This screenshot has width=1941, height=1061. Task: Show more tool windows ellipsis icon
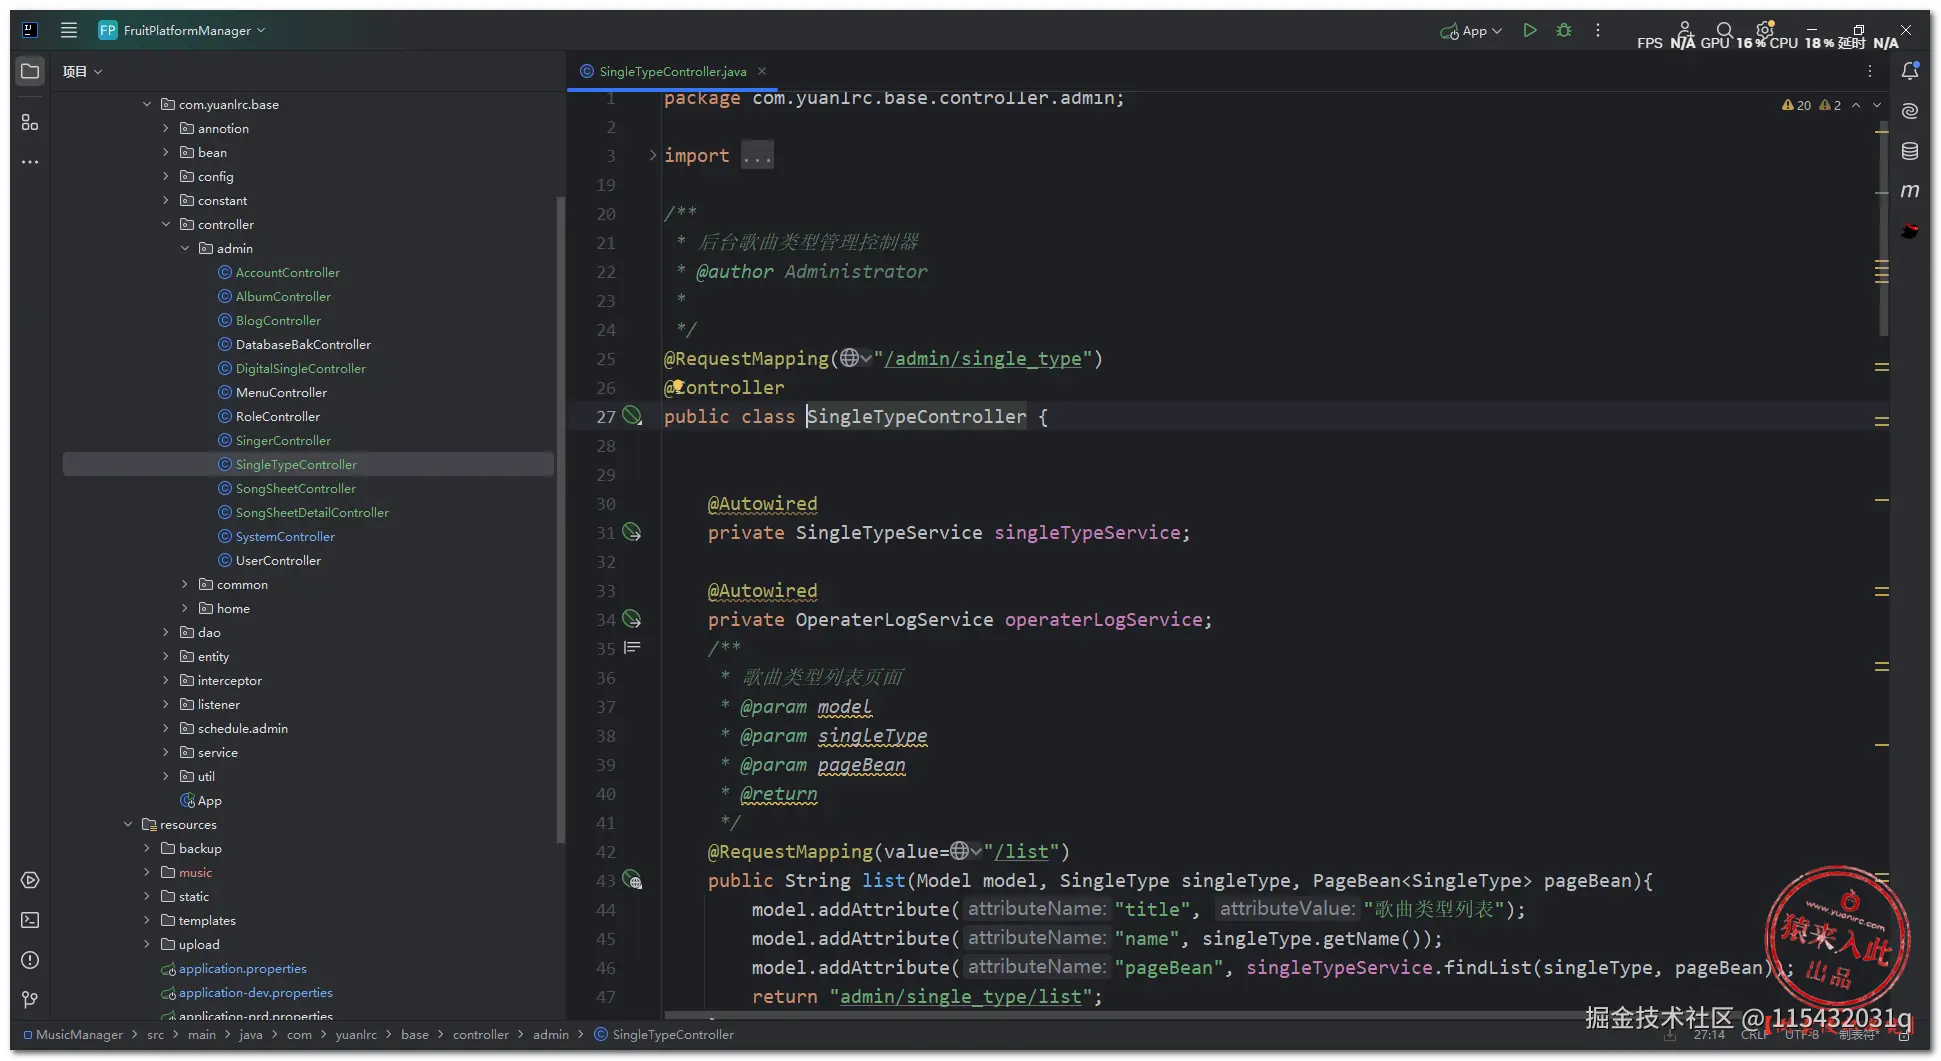point(30,162)
